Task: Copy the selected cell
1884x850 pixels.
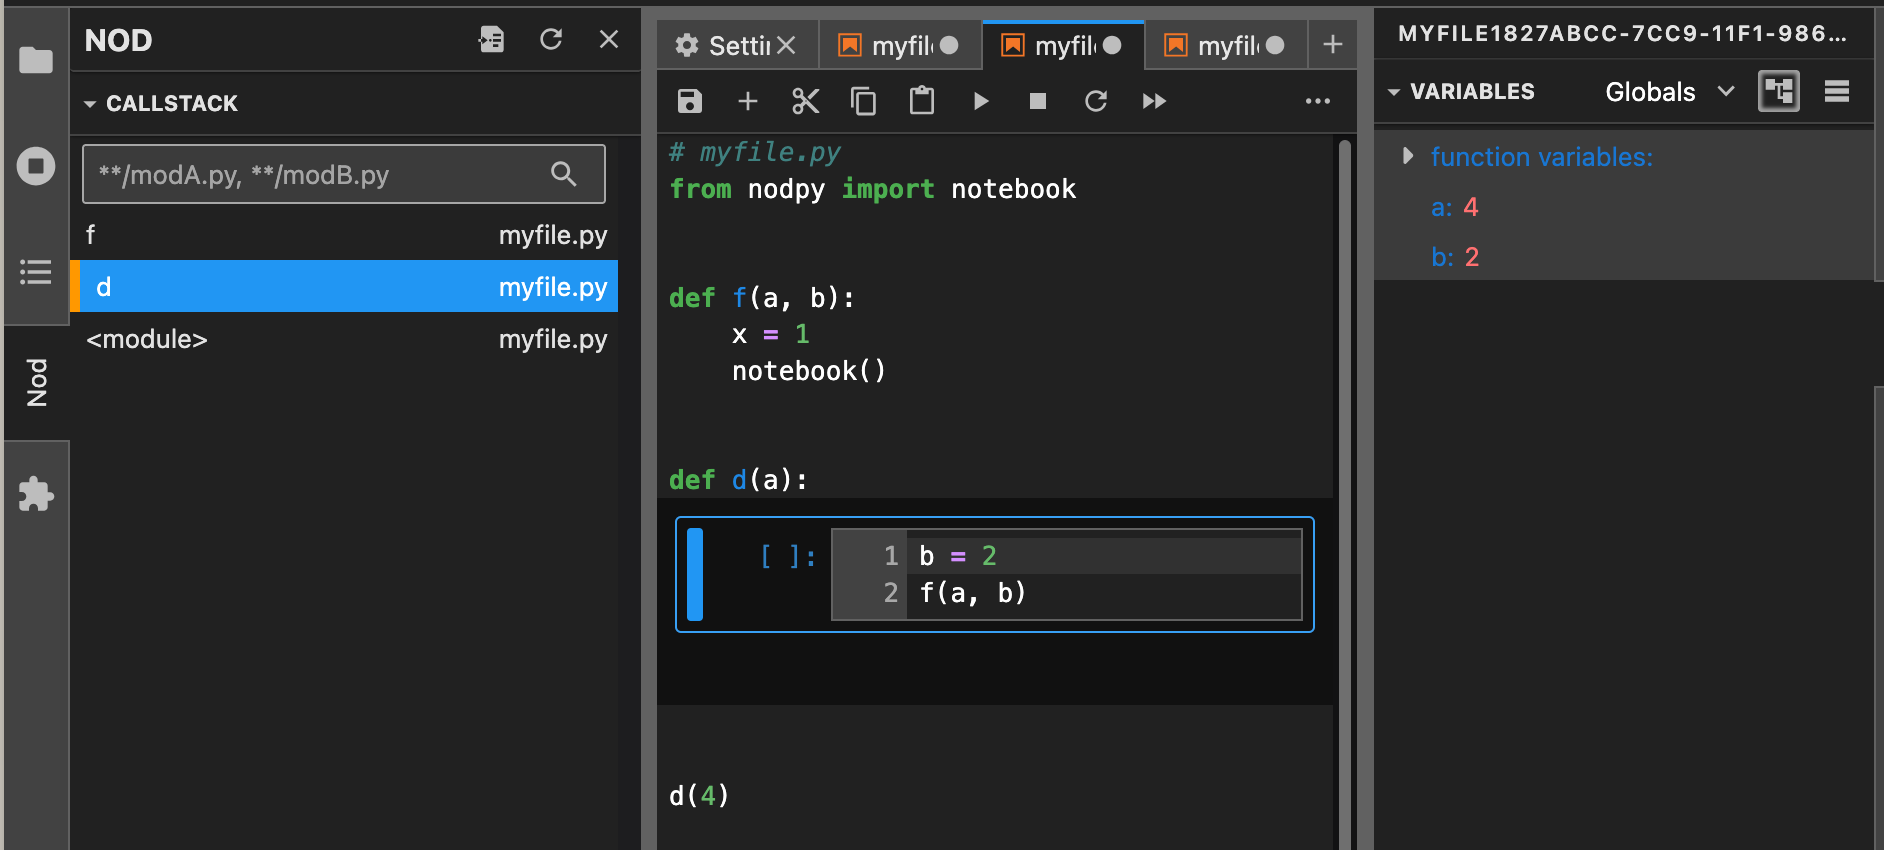Action: [864, 101]
